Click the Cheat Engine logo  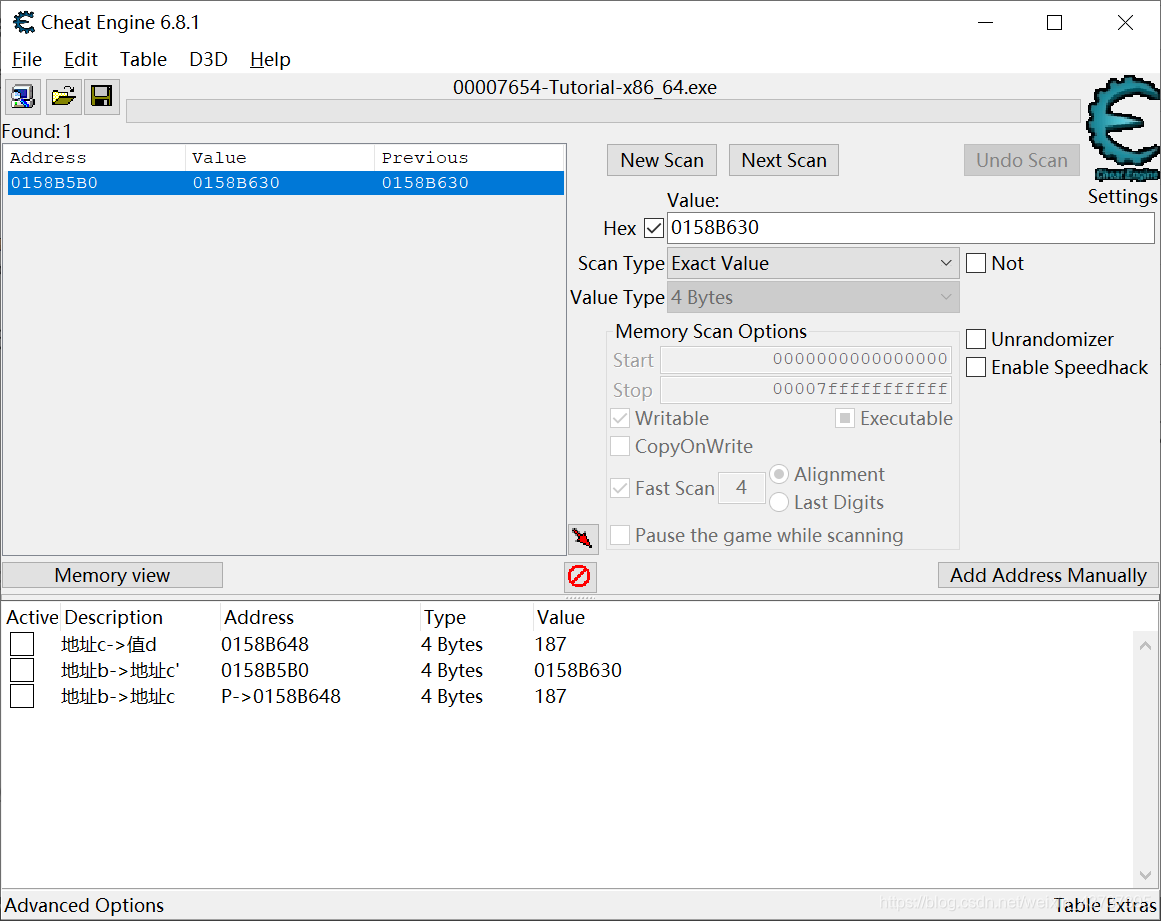(1124, 127)
